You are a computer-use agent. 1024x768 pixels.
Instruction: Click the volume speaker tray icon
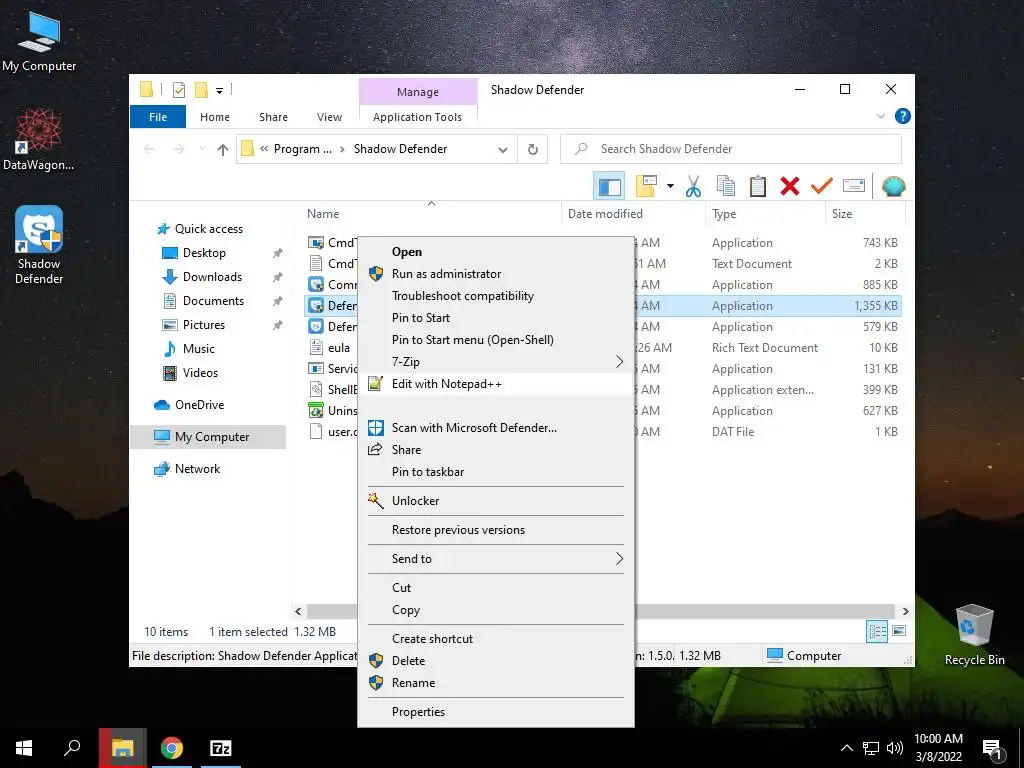click(x=895, y=748)
